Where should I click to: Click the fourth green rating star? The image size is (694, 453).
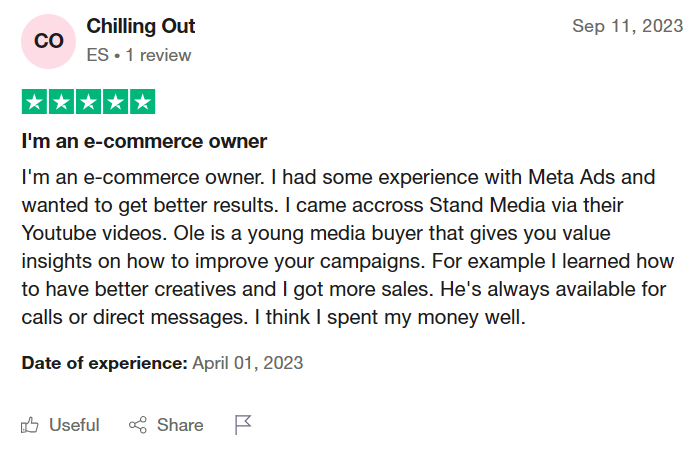point(115,101)
